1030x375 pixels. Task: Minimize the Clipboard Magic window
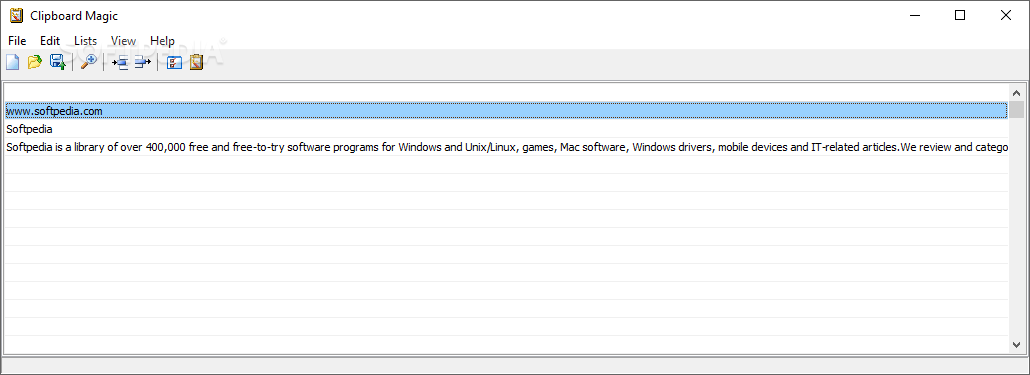pos(914,15)
